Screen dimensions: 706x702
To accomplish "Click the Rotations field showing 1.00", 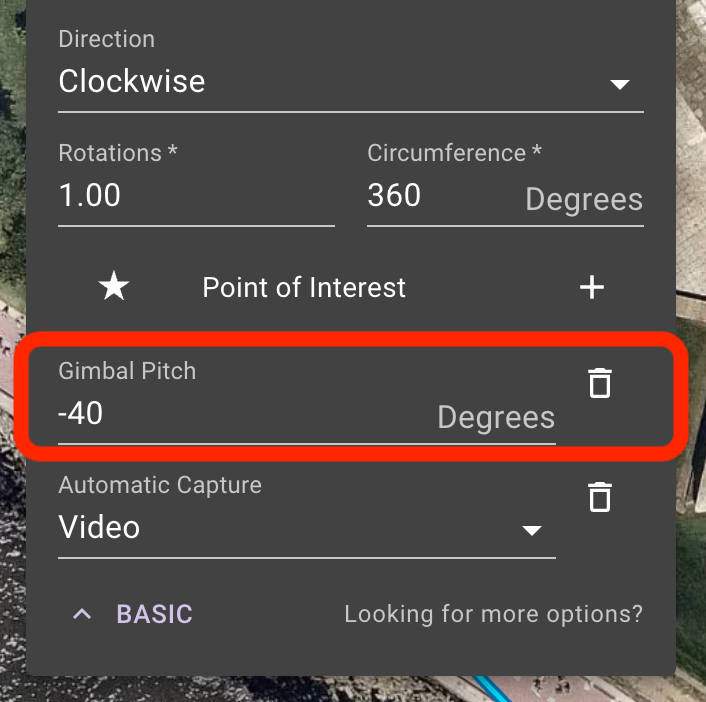I will (x=196, y=195).
